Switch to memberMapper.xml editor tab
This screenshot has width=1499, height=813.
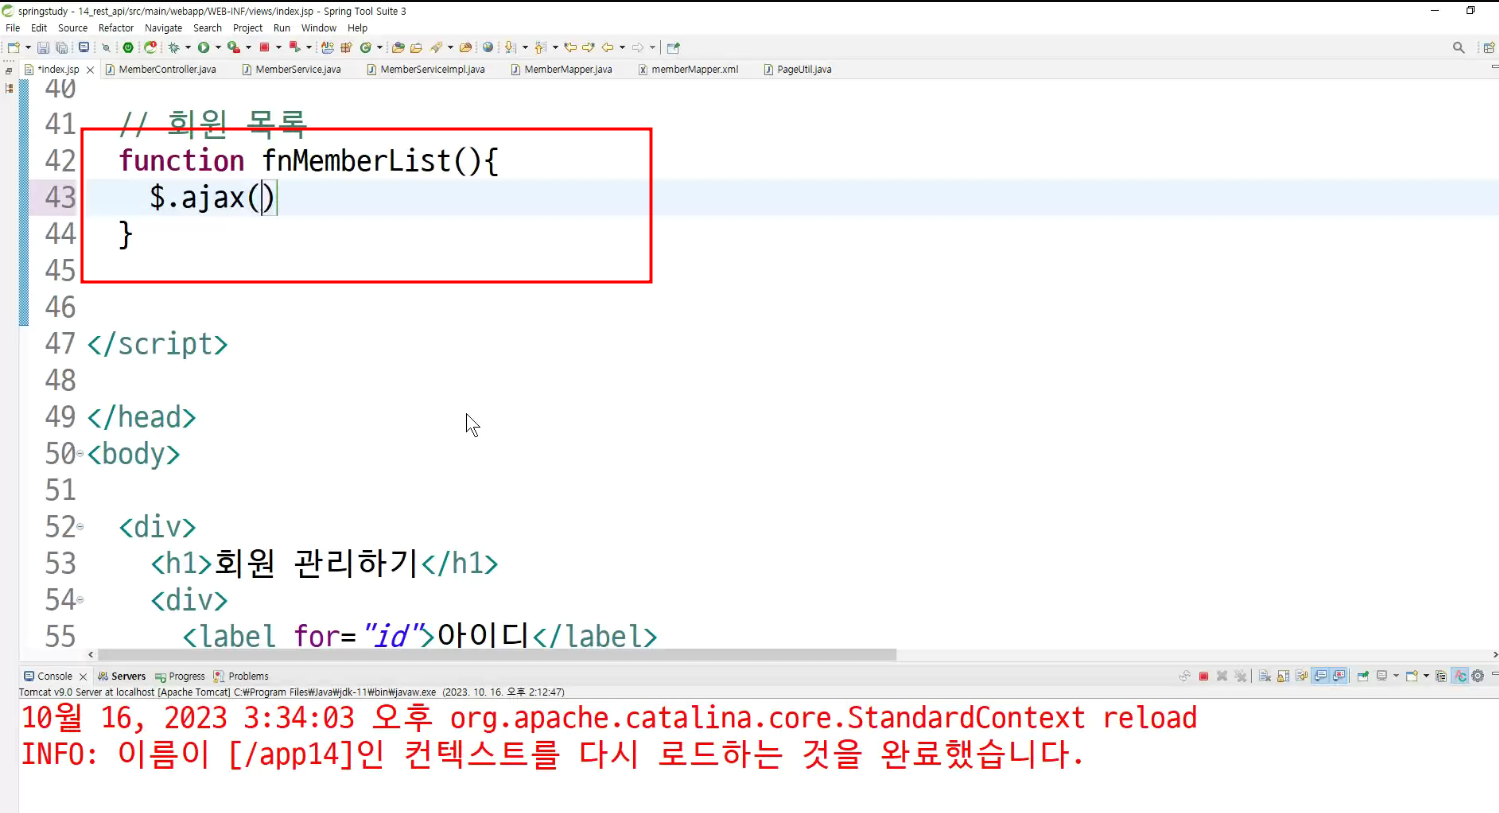click(x=688, y=69)
